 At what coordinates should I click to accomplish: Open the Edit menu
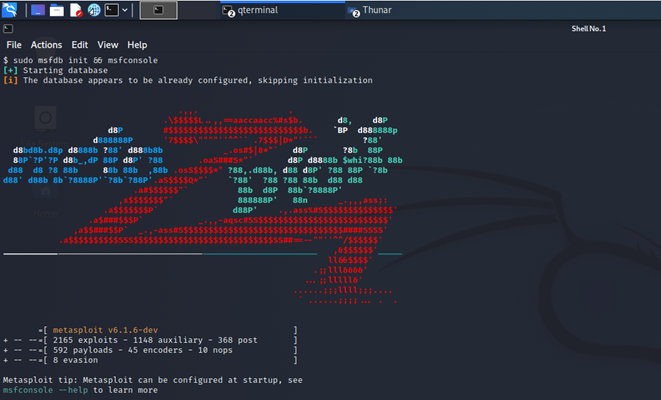click(80, 45)
